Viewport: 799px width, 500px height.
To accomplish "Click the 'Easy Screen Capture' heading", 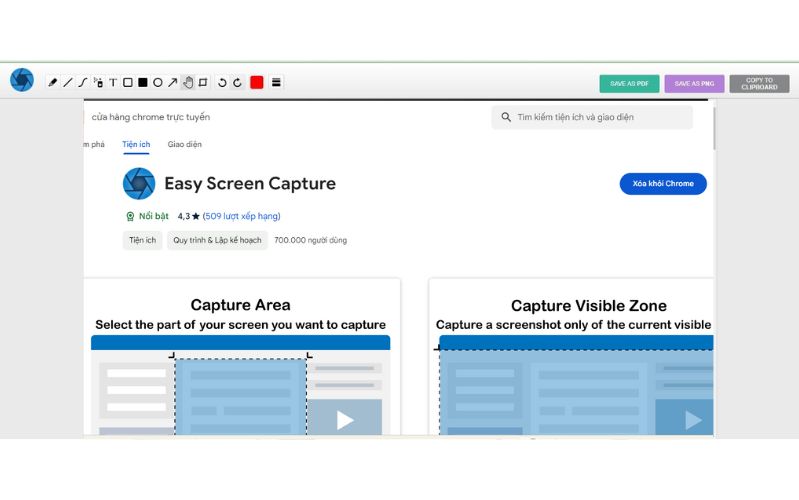I will 250,183.
